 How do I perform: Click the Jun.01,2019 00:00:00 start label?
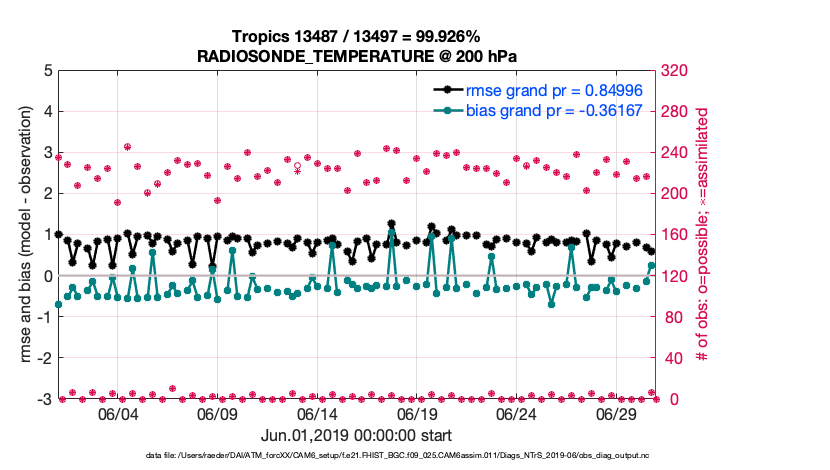tap(356, 436)
